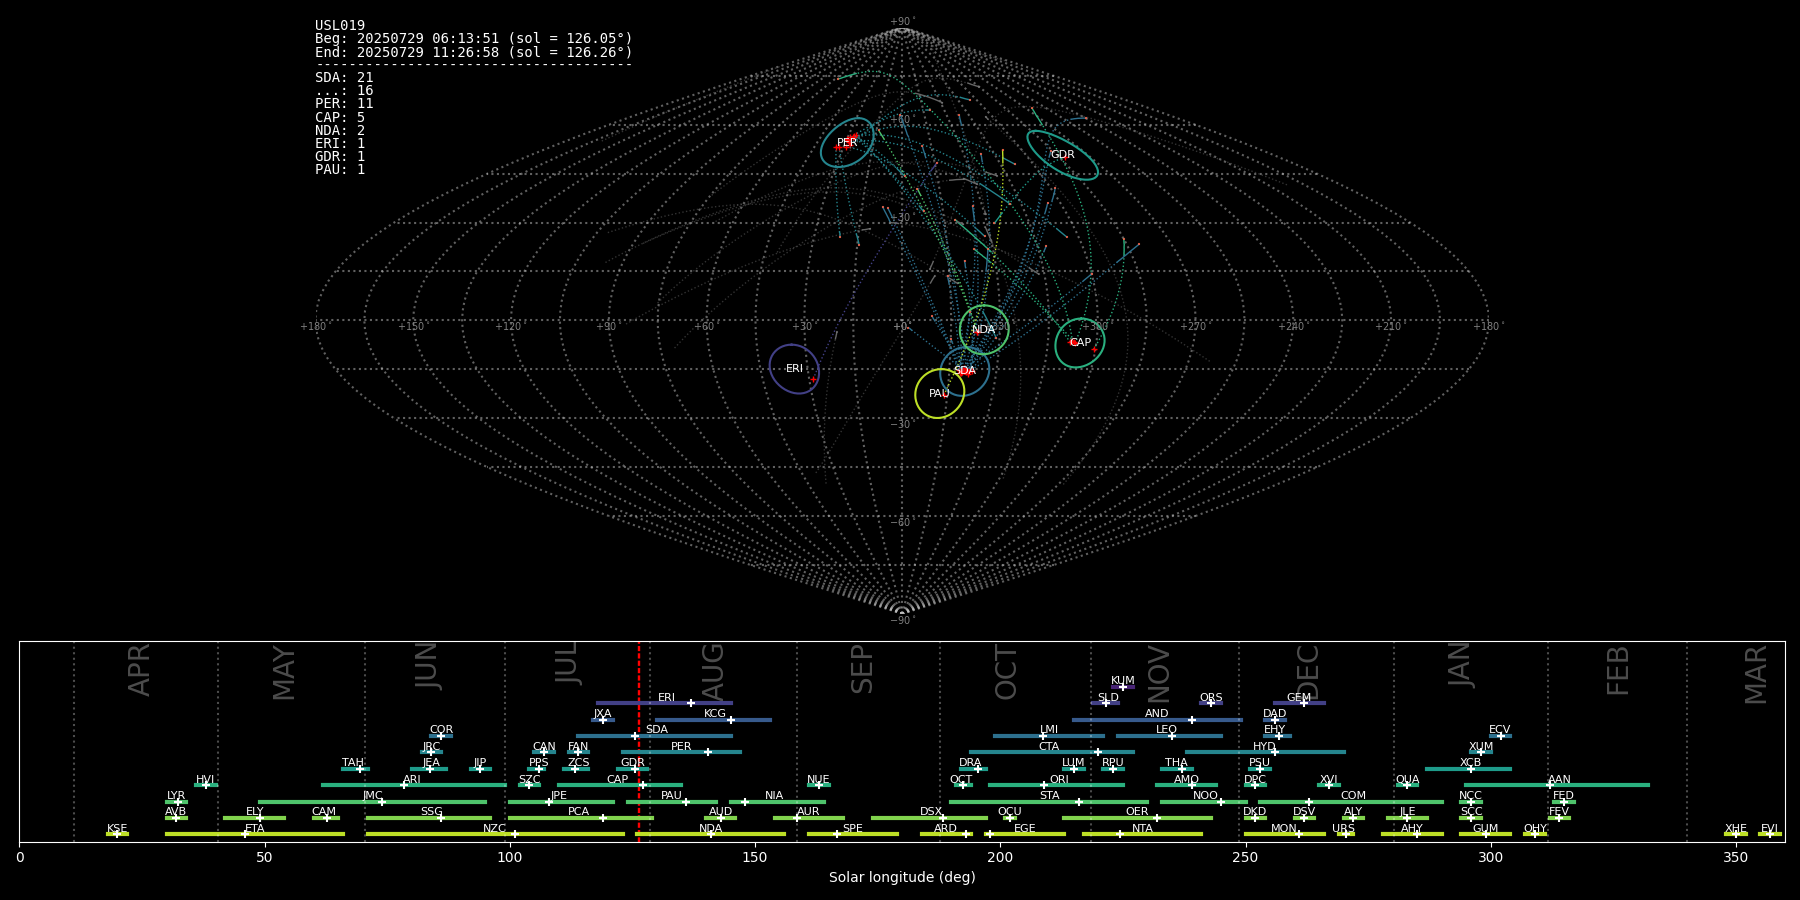Click the COM shower bar in timeline
Image resolution: width=1800 pixels, height=900 pixels.
(x=1351, y=802)
